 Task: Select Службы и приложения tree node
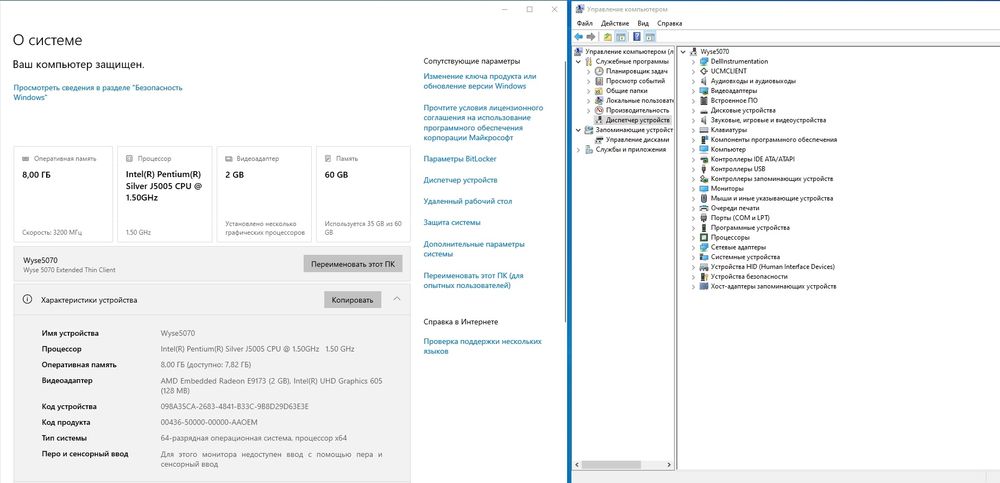[x=631, y=149]
